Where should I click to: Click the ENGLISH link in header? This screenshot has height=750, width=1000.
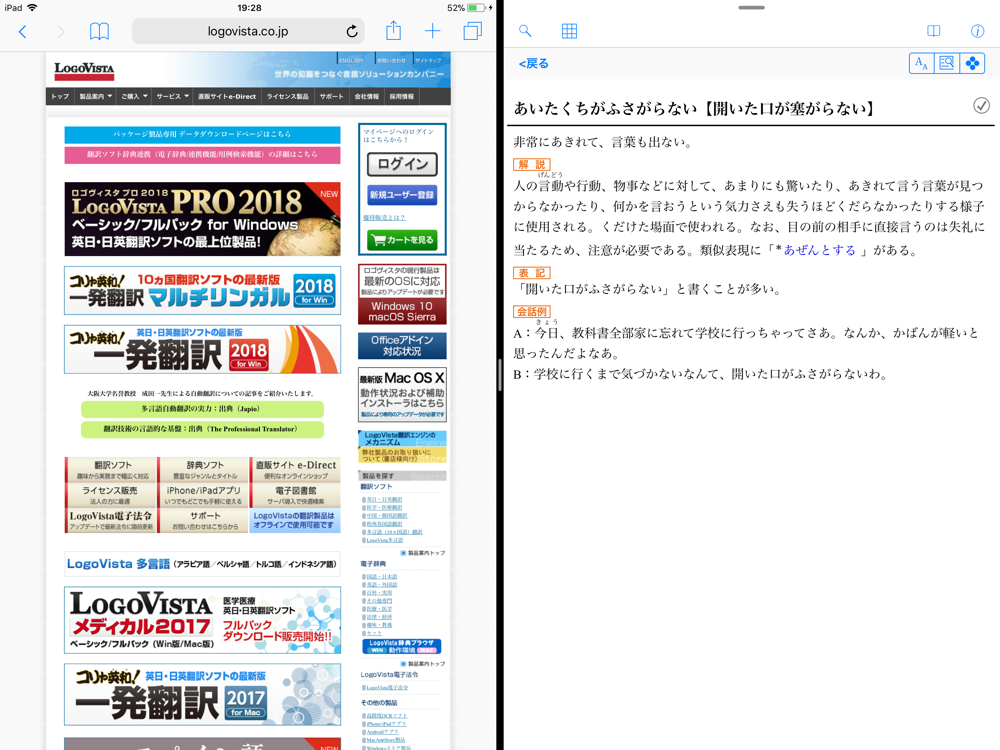pos(351,60)
